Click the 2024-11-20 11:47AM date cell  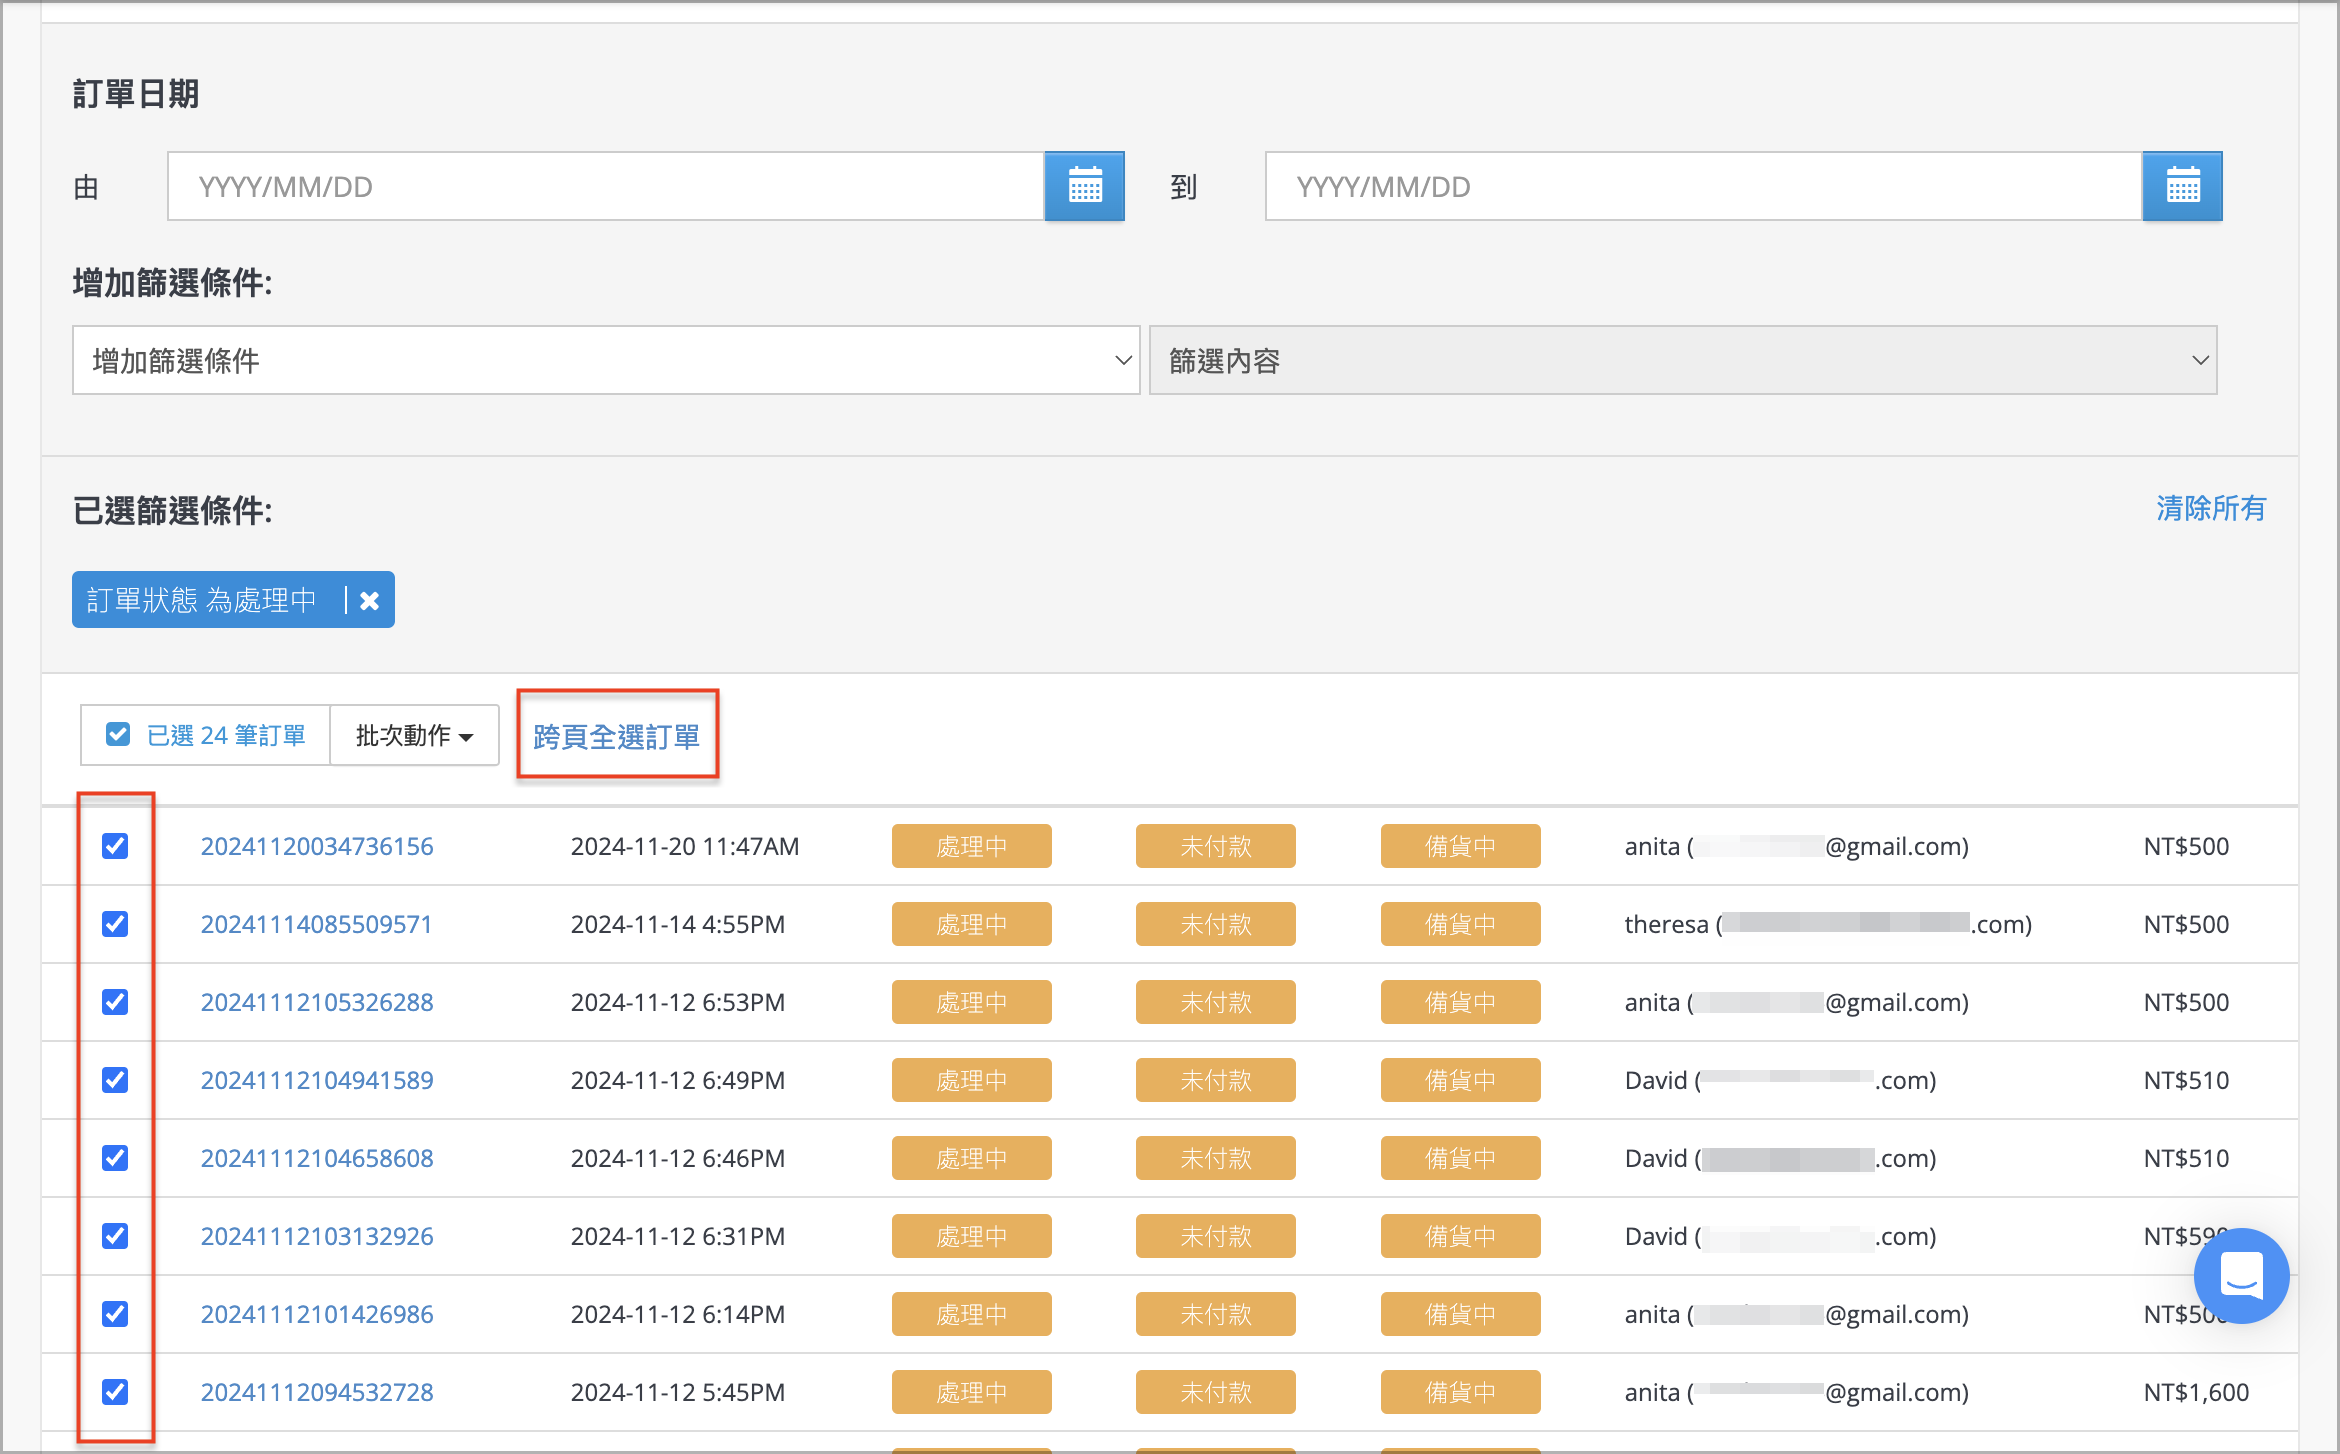pyautogui.click(x=685, y=846)
